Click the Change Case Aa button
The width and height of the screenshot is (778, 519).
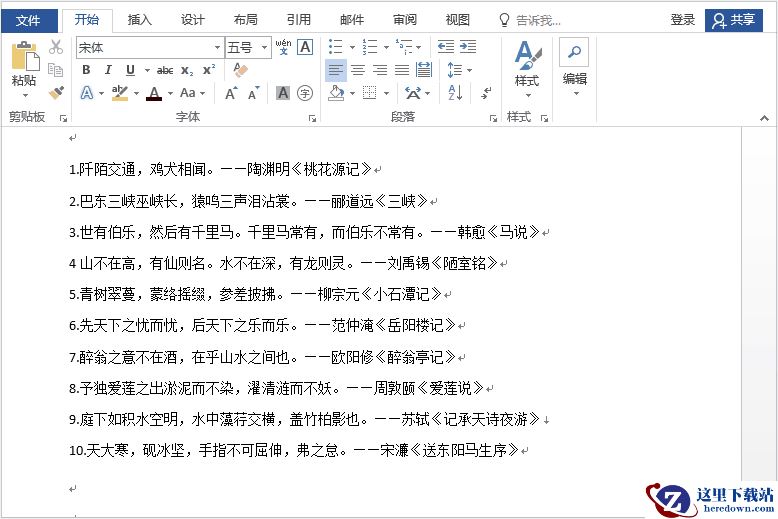[x=188, y=93]
